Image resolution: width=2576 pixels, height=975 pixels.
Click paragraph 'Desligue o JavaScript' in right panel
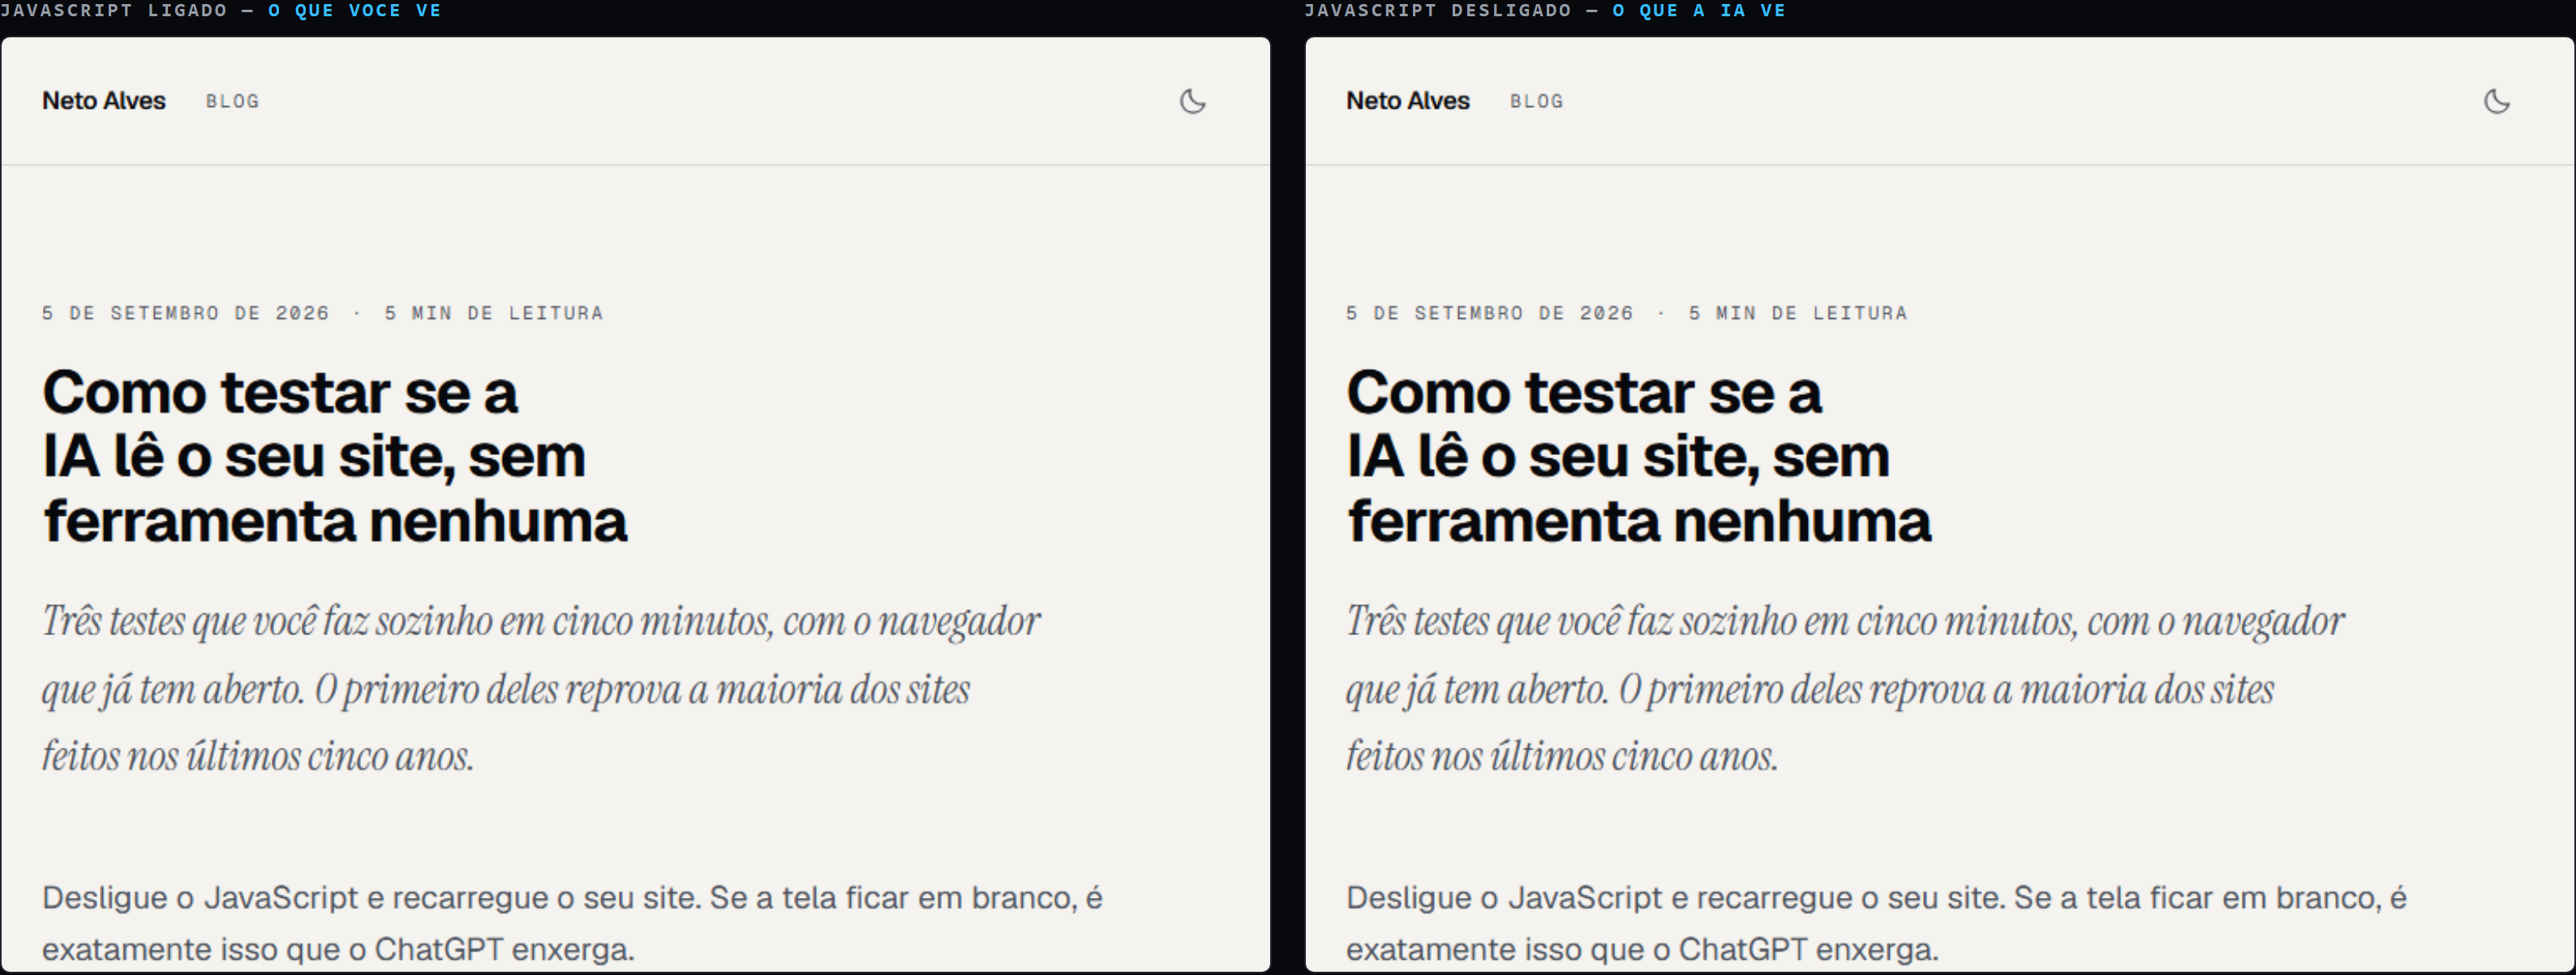click(x=1876, y=923)
